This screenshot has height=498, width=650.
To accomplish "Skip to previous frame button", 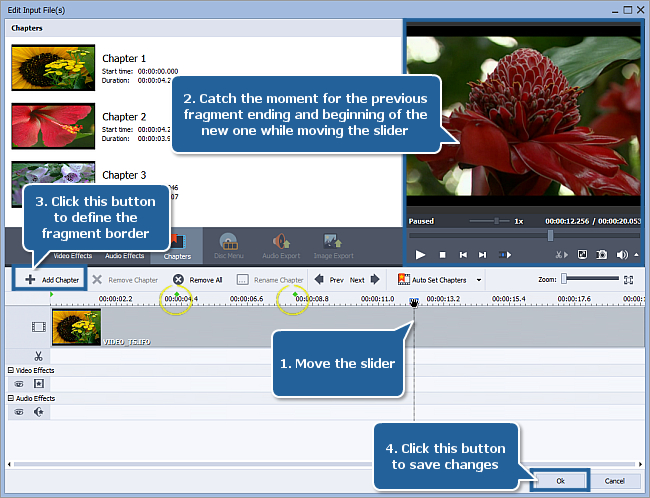I will click(x=463, y=255).
